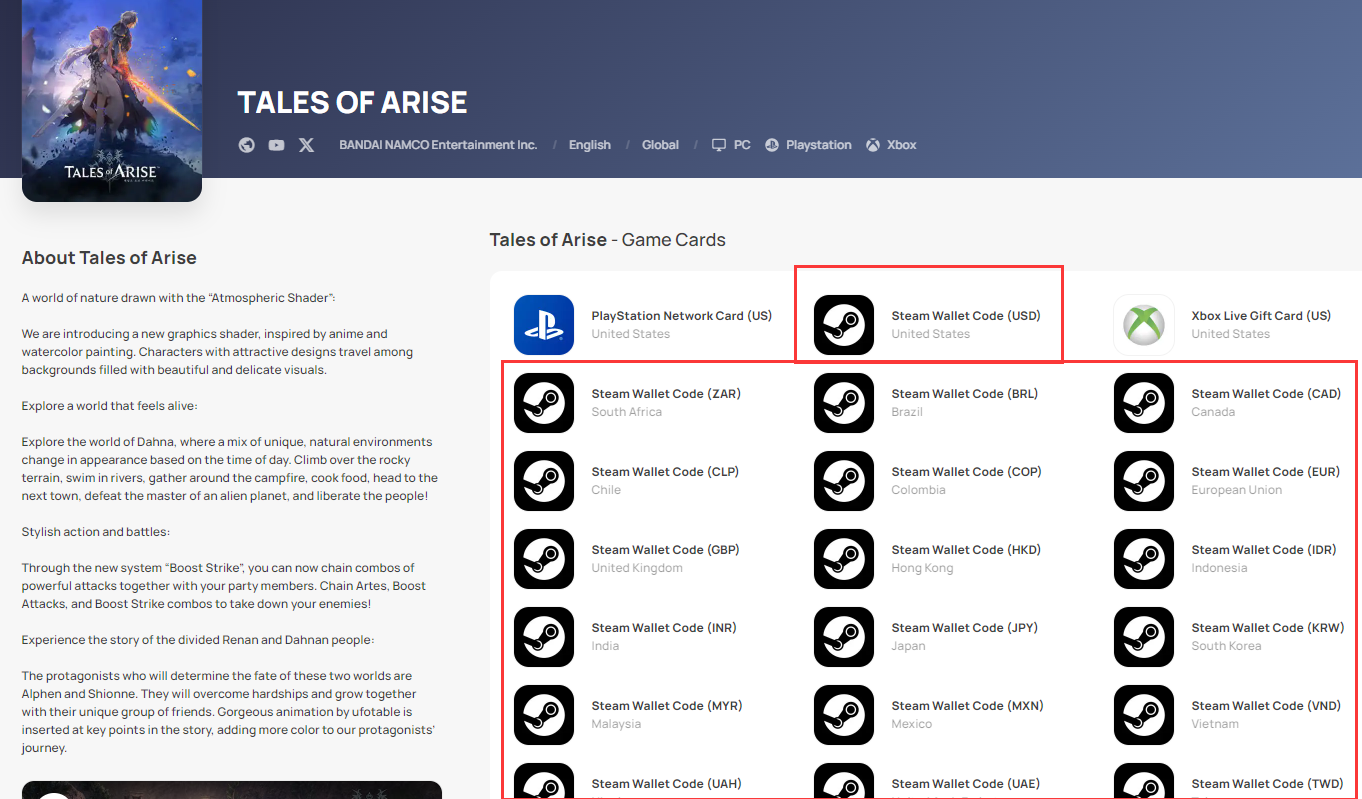Click the Tales of Arise - Game Cards heading
Image resolution: width=1362 pixels, height=799 pixels.
click(608, 240)
